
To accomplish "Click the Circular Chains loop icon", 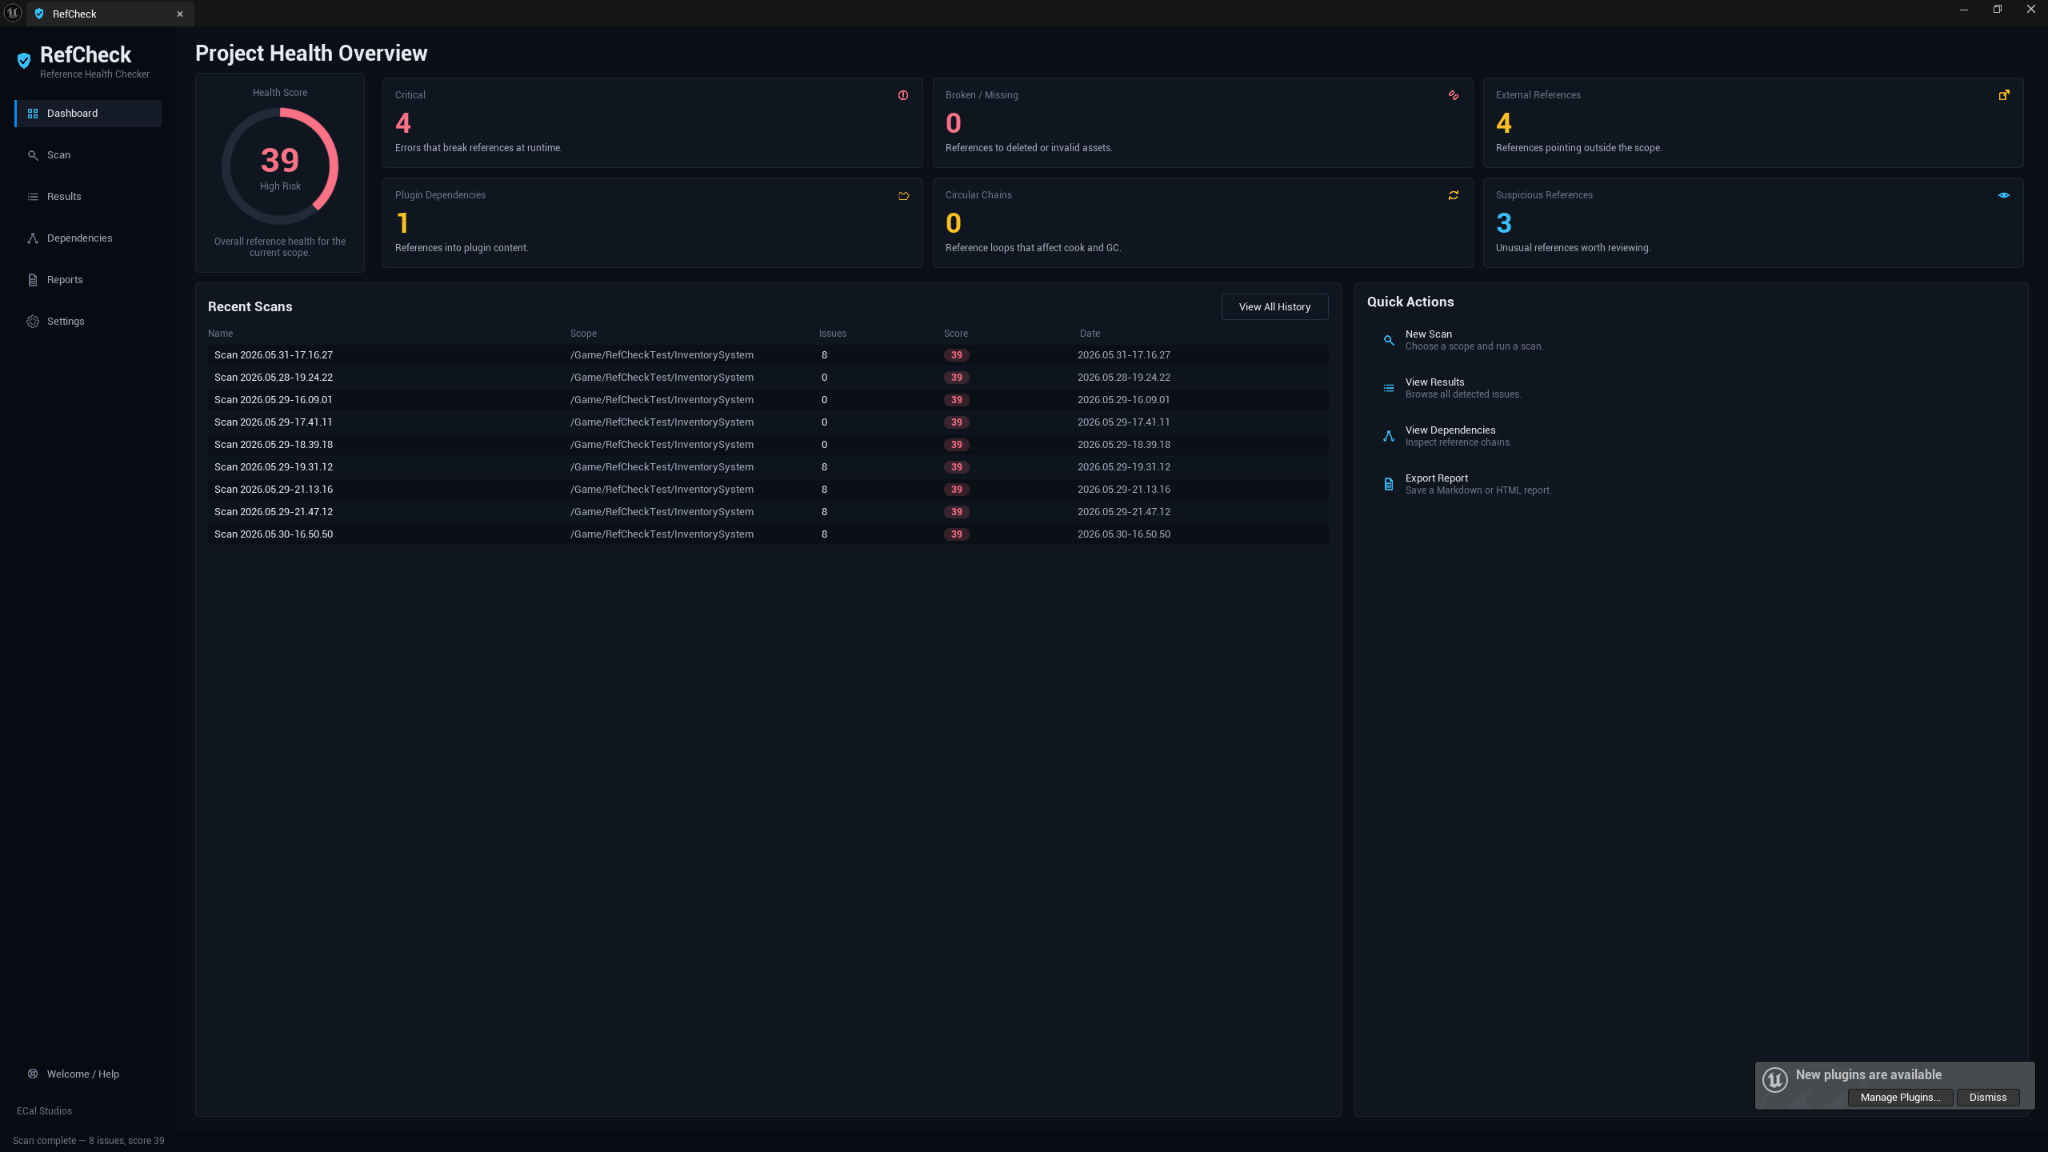I will coord(1454,196).
